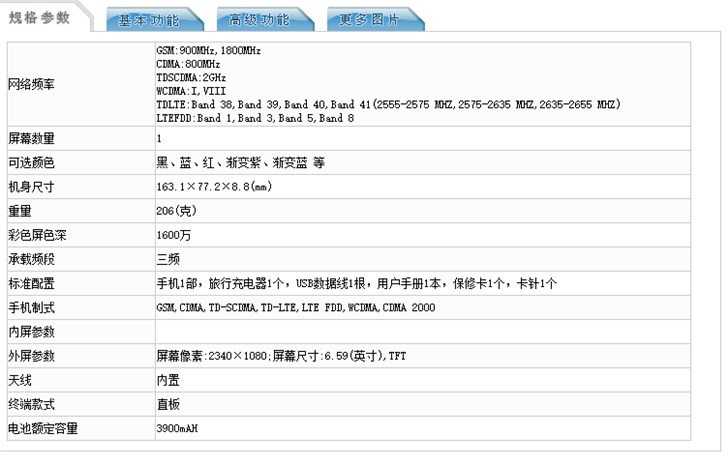This screenshot has width=728, height=464.
Task: Switch to the 高级功能 tab
Action: click(265, 20)
